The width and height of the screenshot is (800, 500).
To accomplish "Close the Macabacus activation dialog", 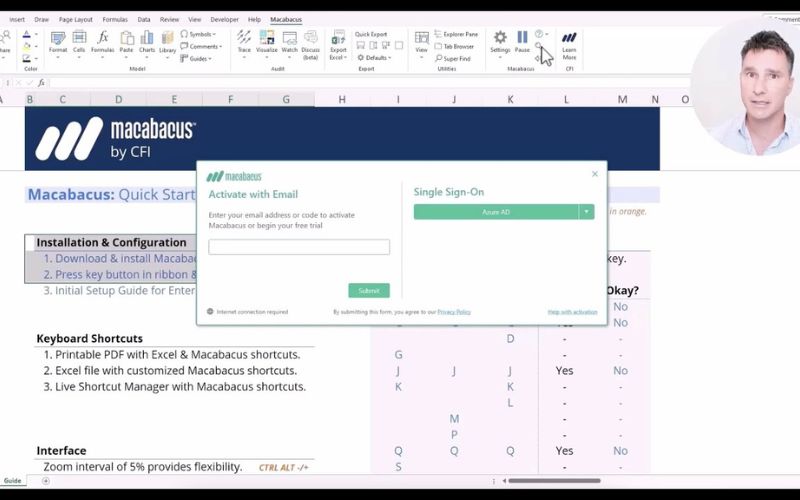I will pos(594,174).
